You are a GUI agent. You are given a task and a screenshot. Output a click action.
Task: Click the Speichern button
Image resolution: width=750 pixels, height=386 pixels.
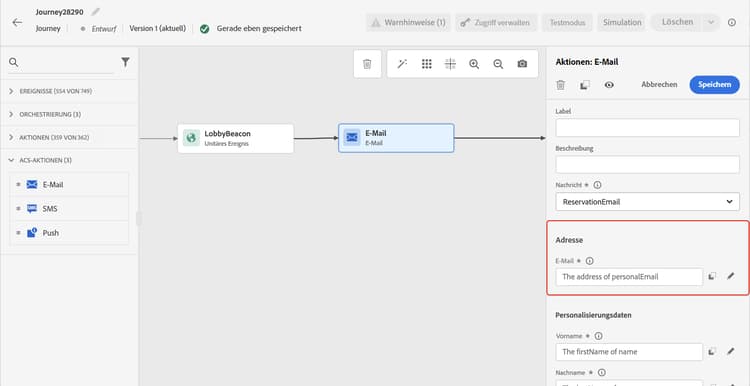[x=714, y=85]
